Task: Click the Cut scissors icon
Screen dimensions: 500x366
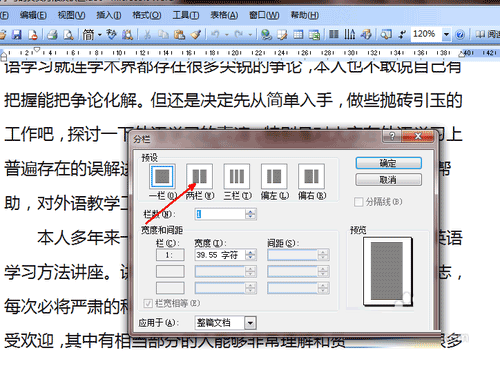Action: point(147,34)
